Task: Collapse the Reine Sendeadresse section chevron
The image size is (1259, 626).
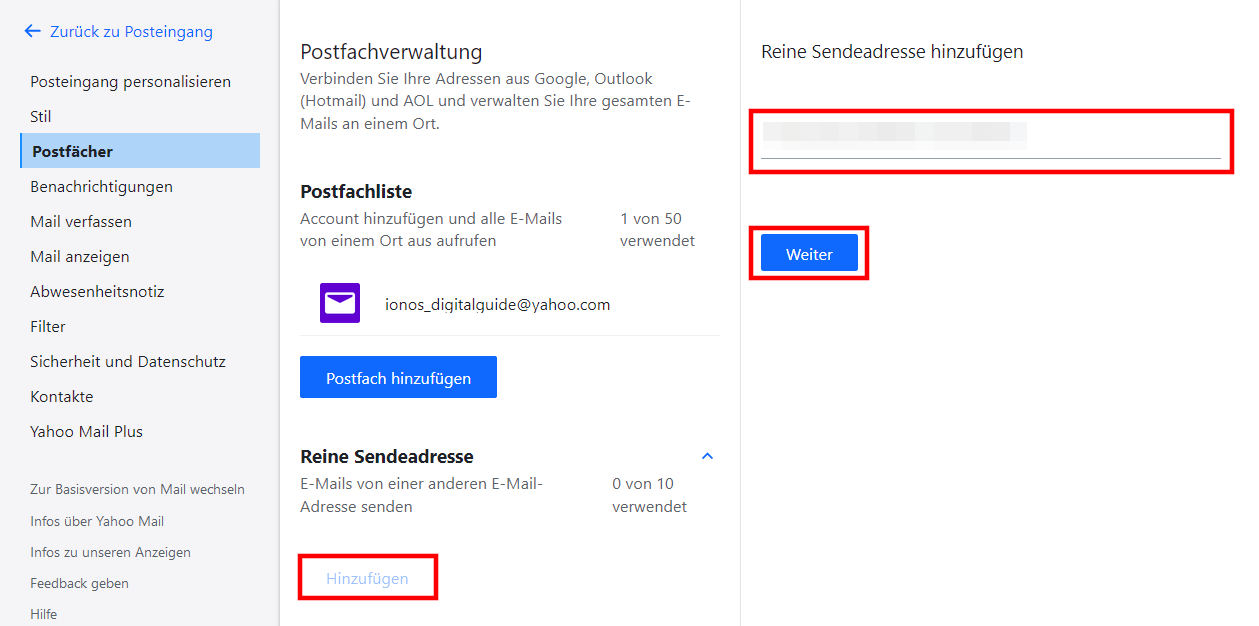Action: (708, 456)
